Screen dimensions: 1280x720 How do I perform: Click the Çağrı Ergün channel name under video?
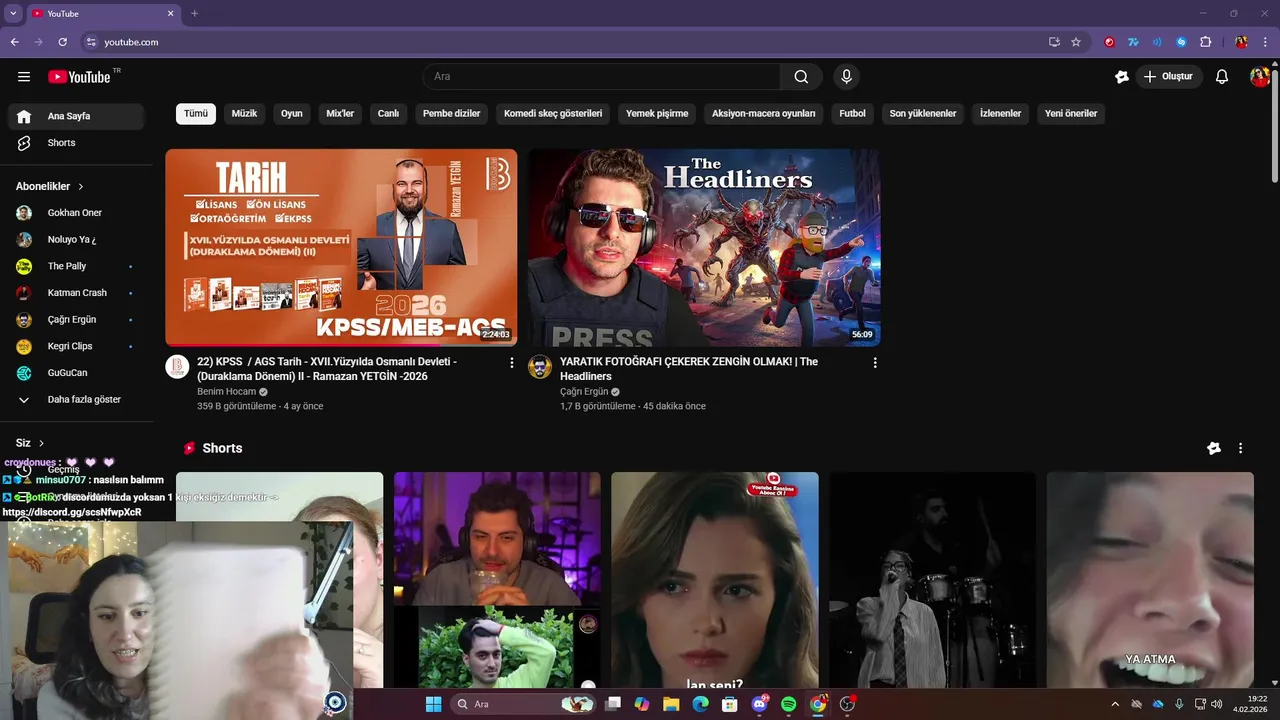[x=584, y=392]
